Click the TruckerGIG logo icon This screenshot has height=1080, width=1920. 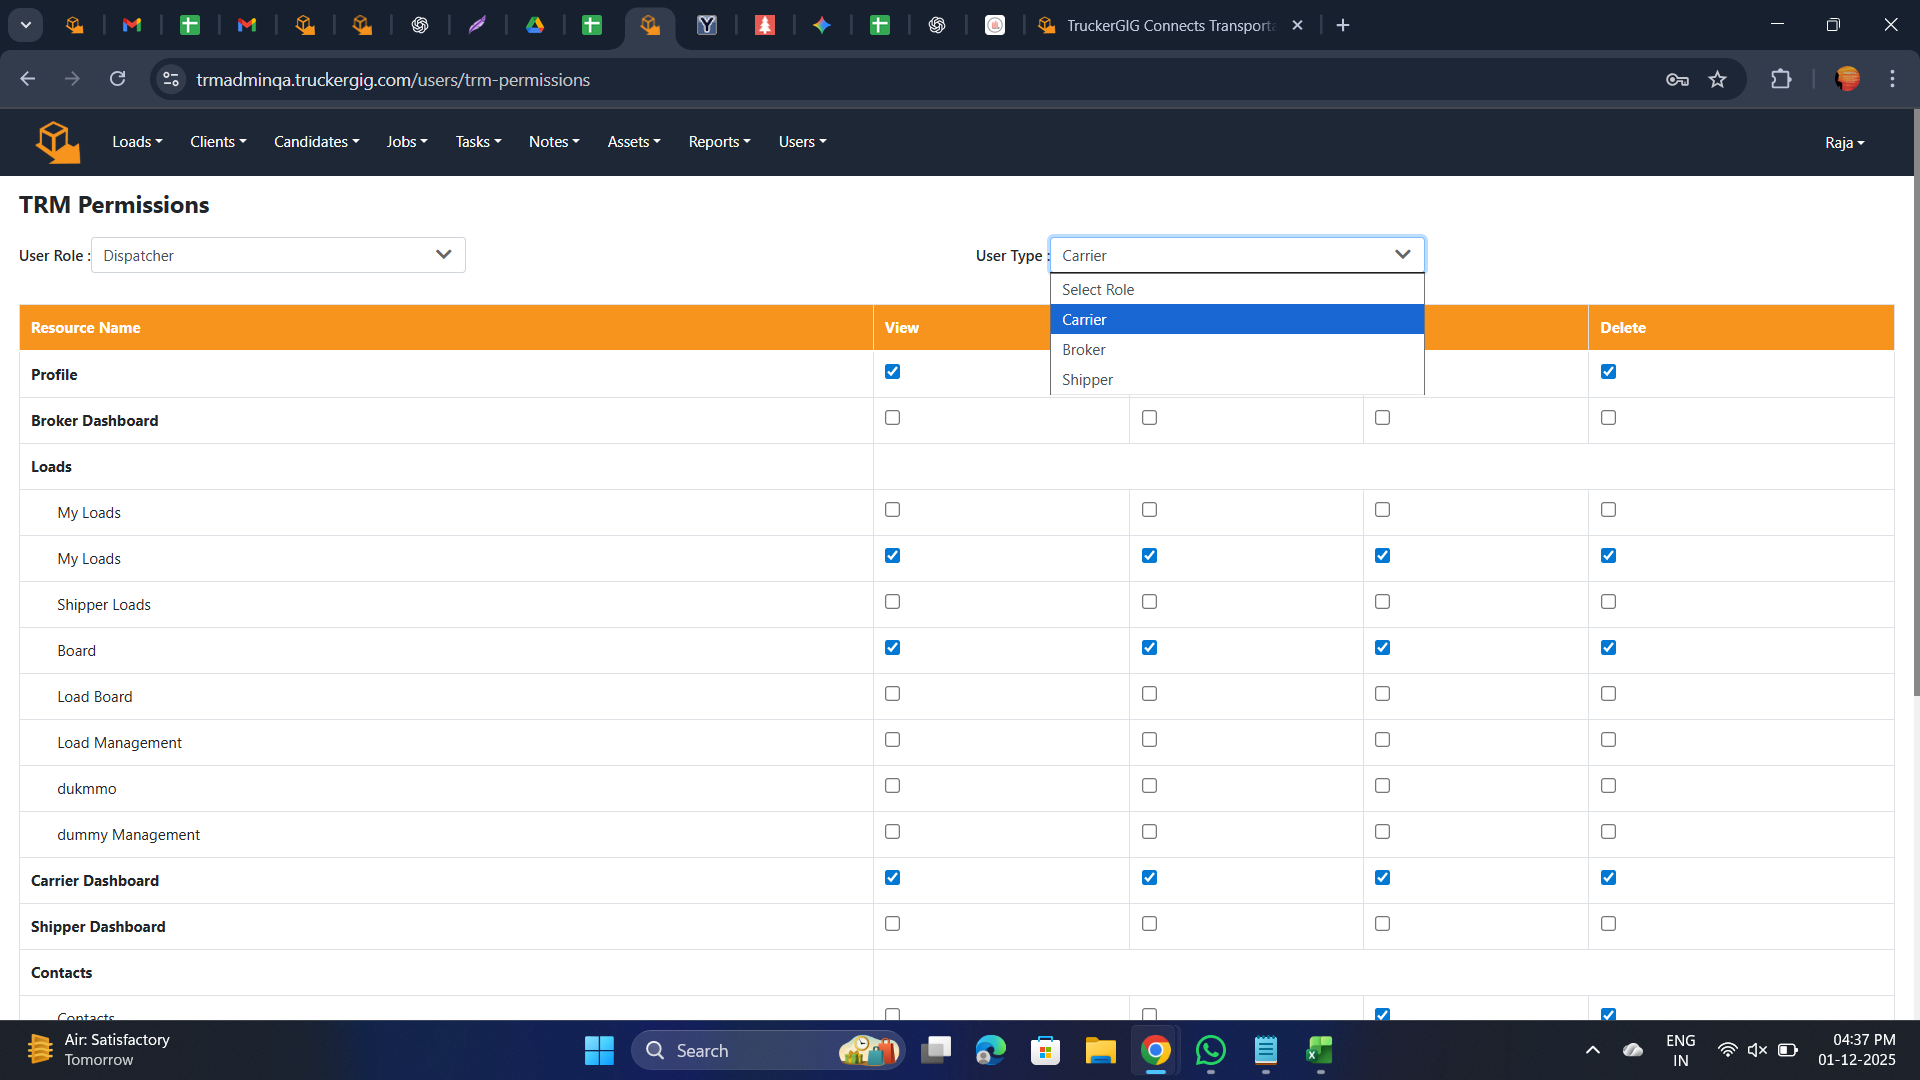[x=57, y=142]
